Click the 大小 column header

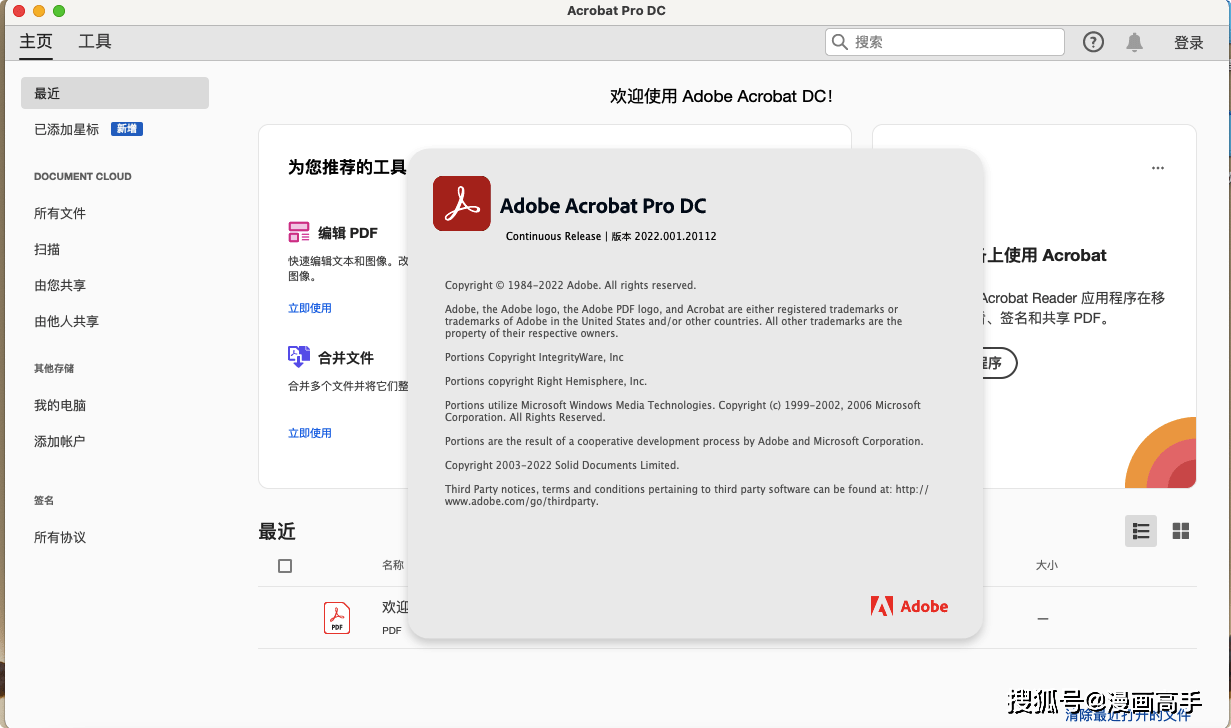(x=1046, y=565)
